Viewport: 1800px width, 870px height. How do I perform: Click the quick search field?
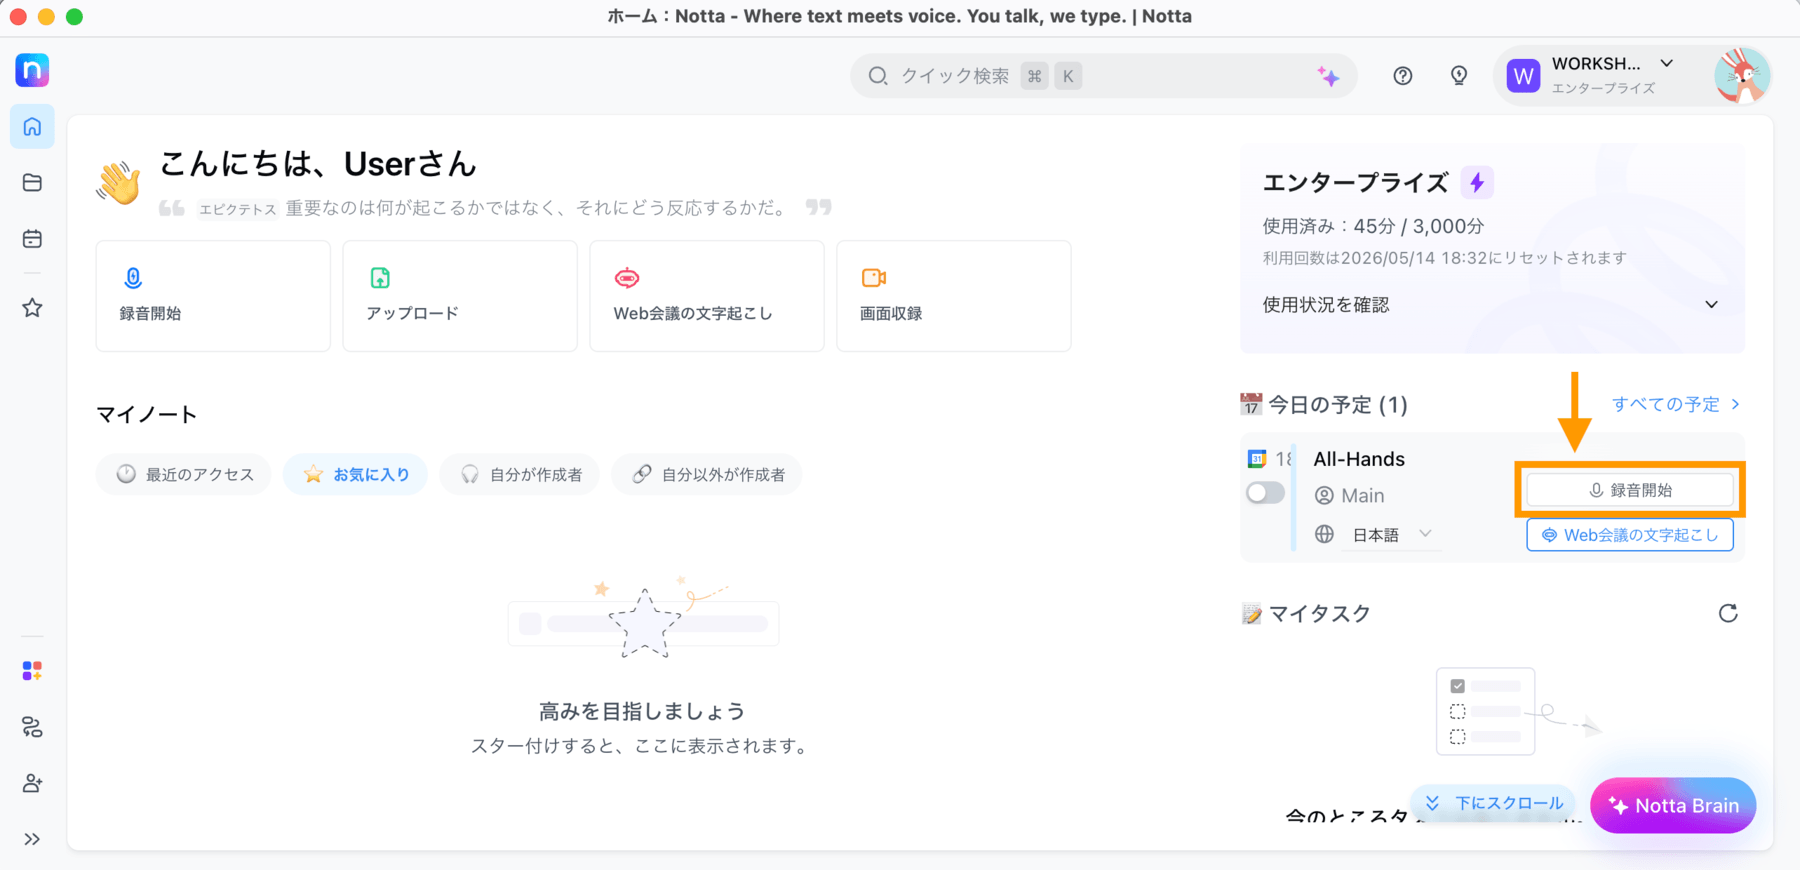coord(1103,76)
